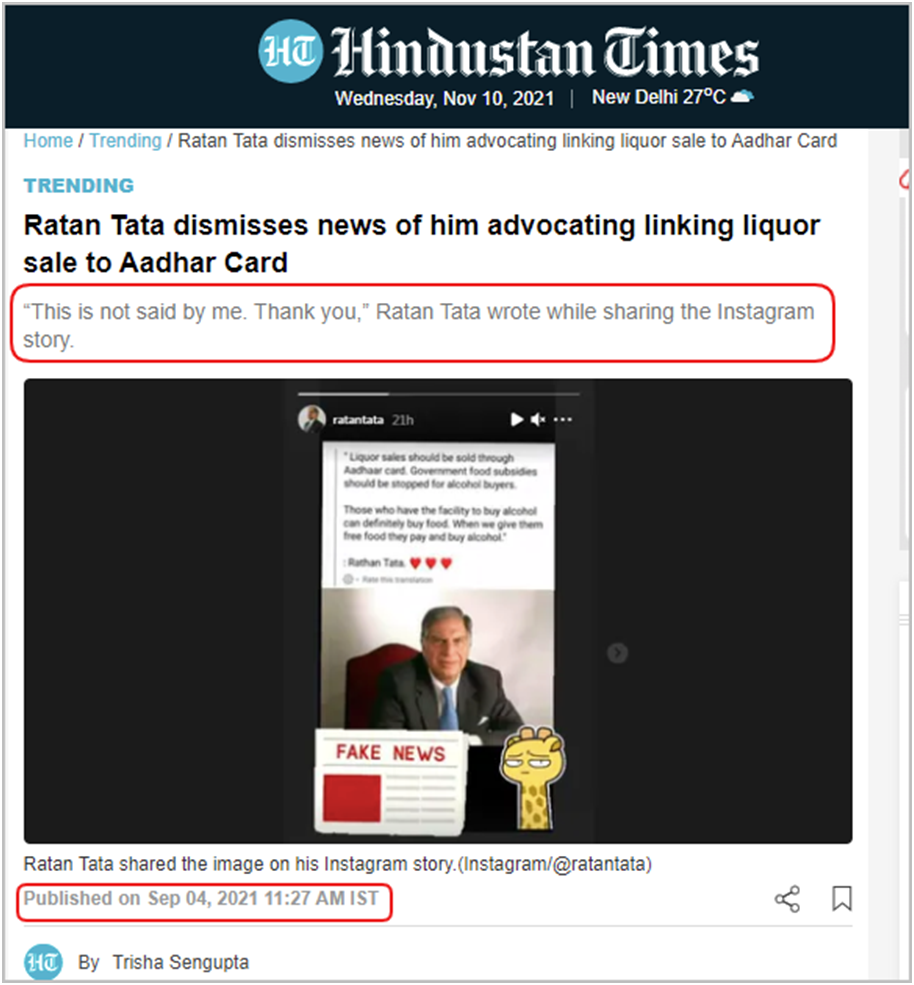Open the Trending breadcrumb link
914x985 pixels.
(x=125, y=141)
